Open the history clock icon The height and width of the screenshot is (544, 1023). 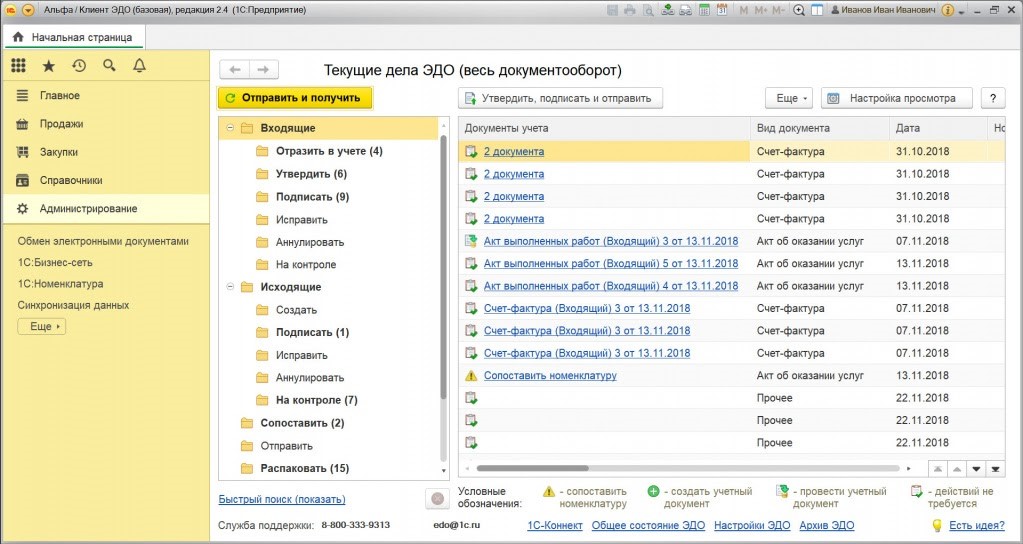point(79,66)
